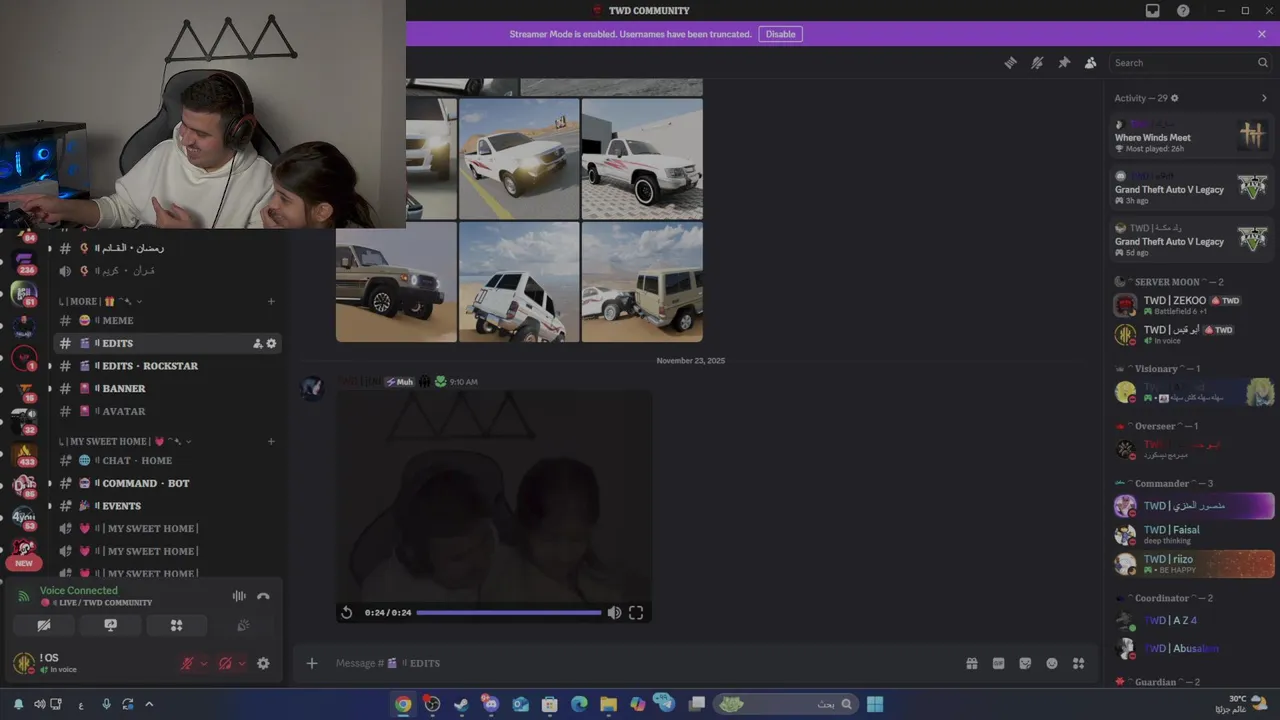Click the ! OS user avatar
The image size is (1280, 720).
click(24, 662)
